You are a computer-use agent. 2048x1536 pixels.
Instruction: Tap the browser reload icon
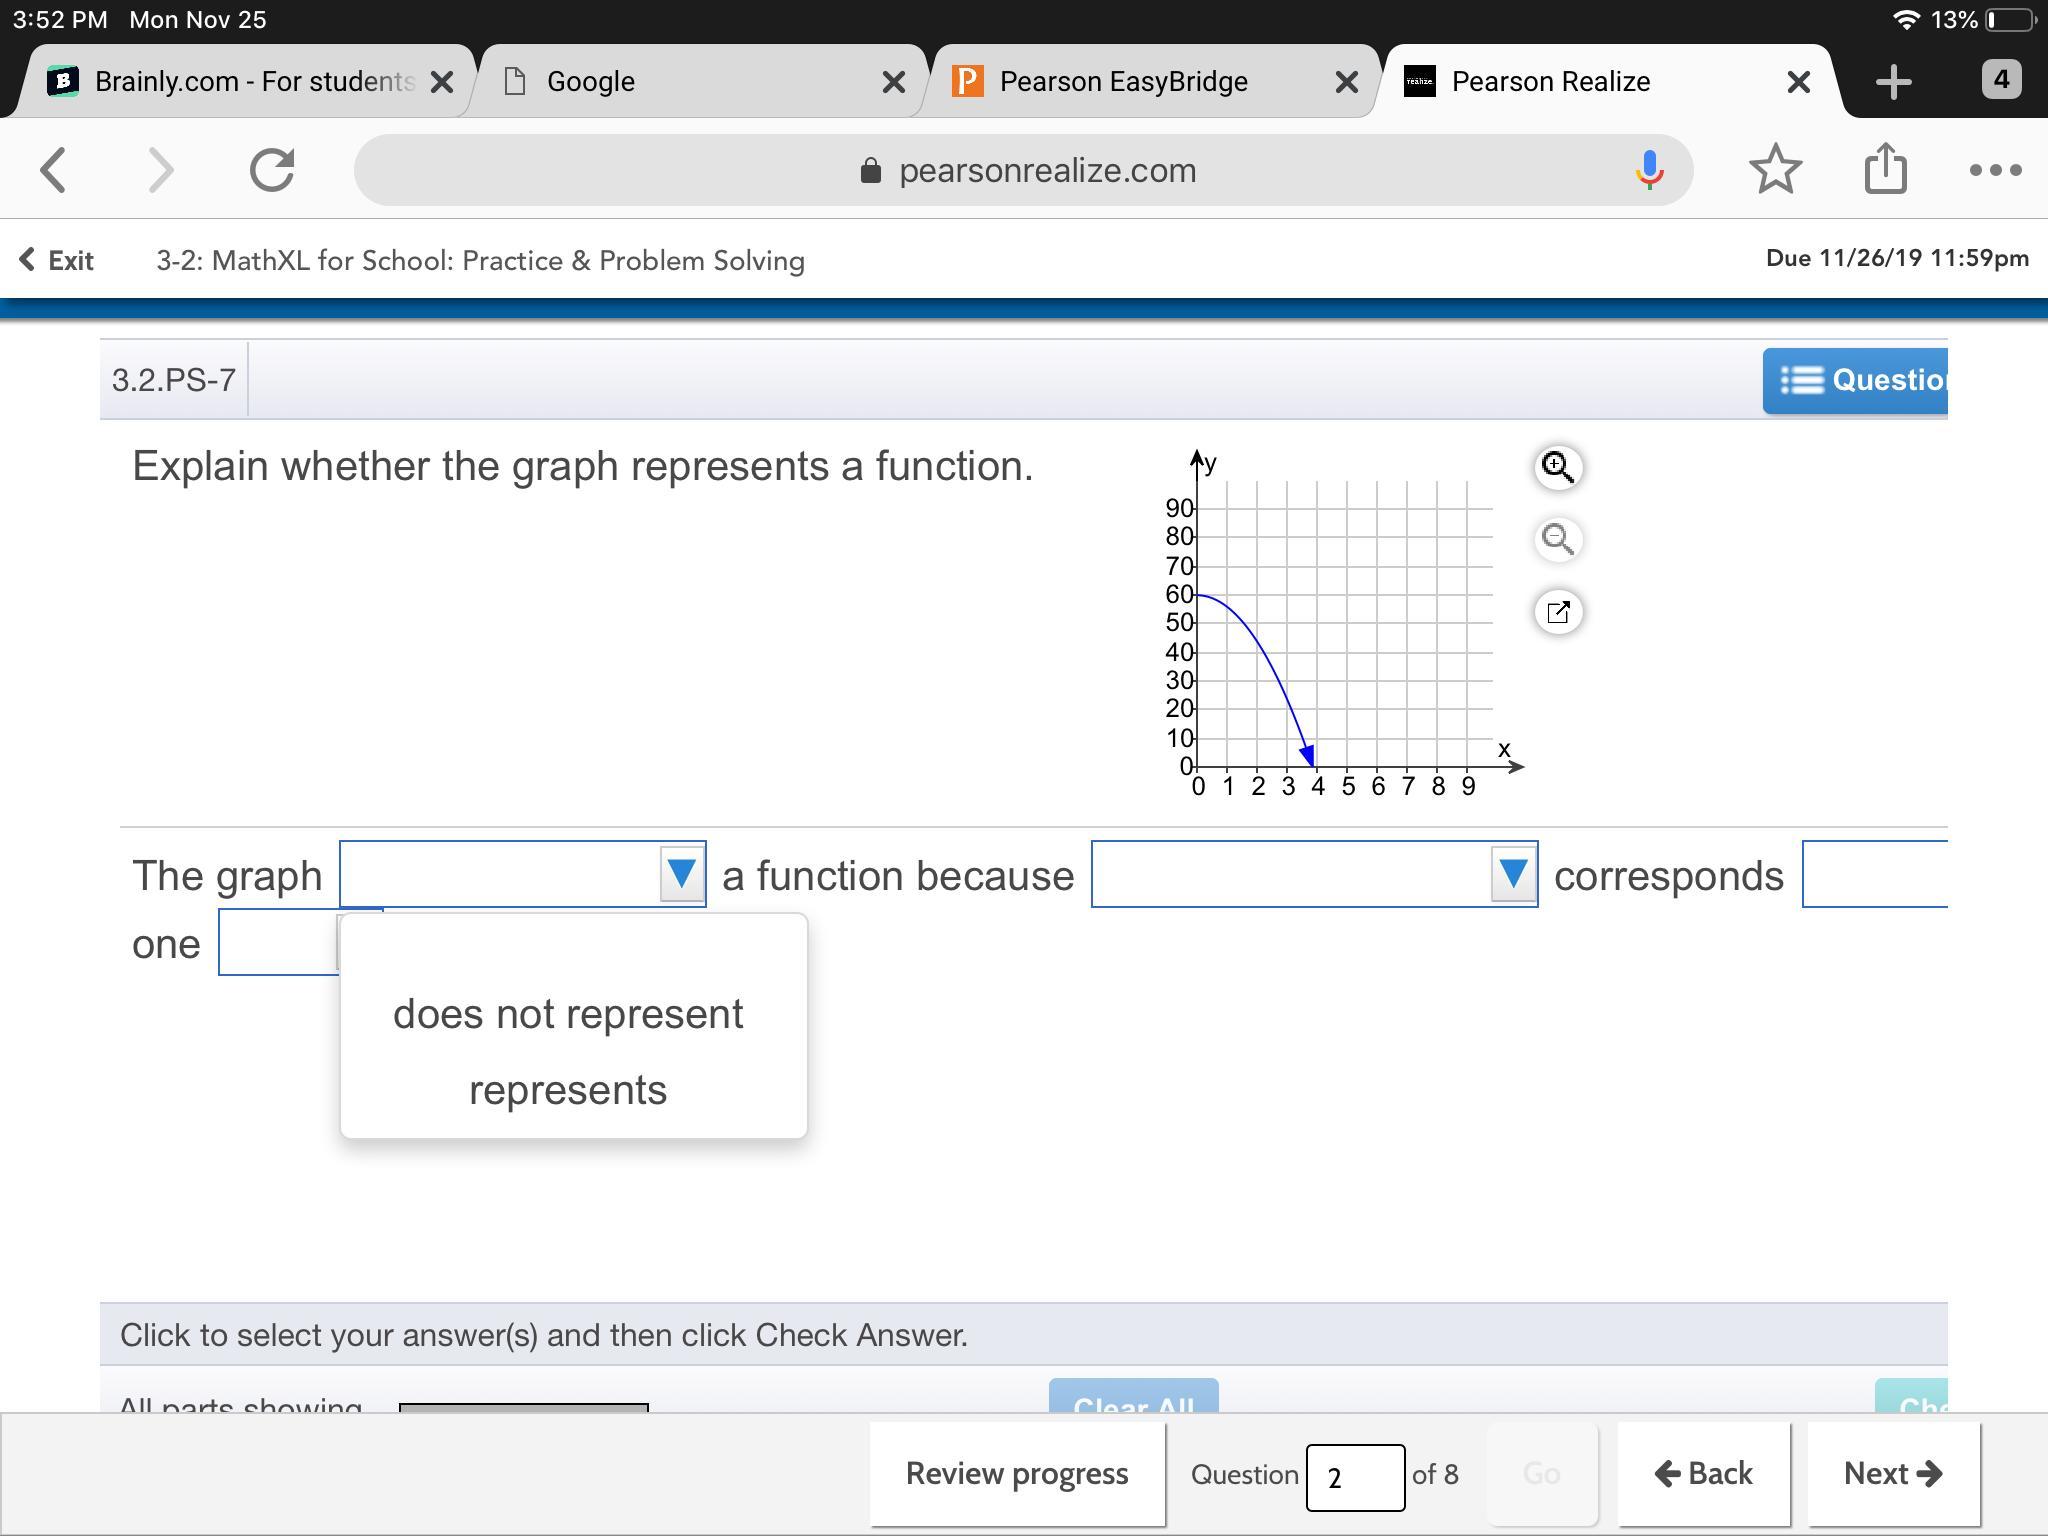[272, 170]
